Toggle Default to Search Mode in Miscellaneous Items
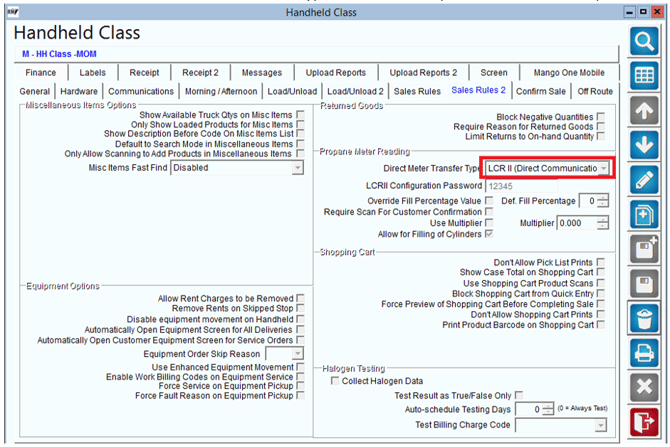The height and width of the screenshot is (447, 670). 301,144
